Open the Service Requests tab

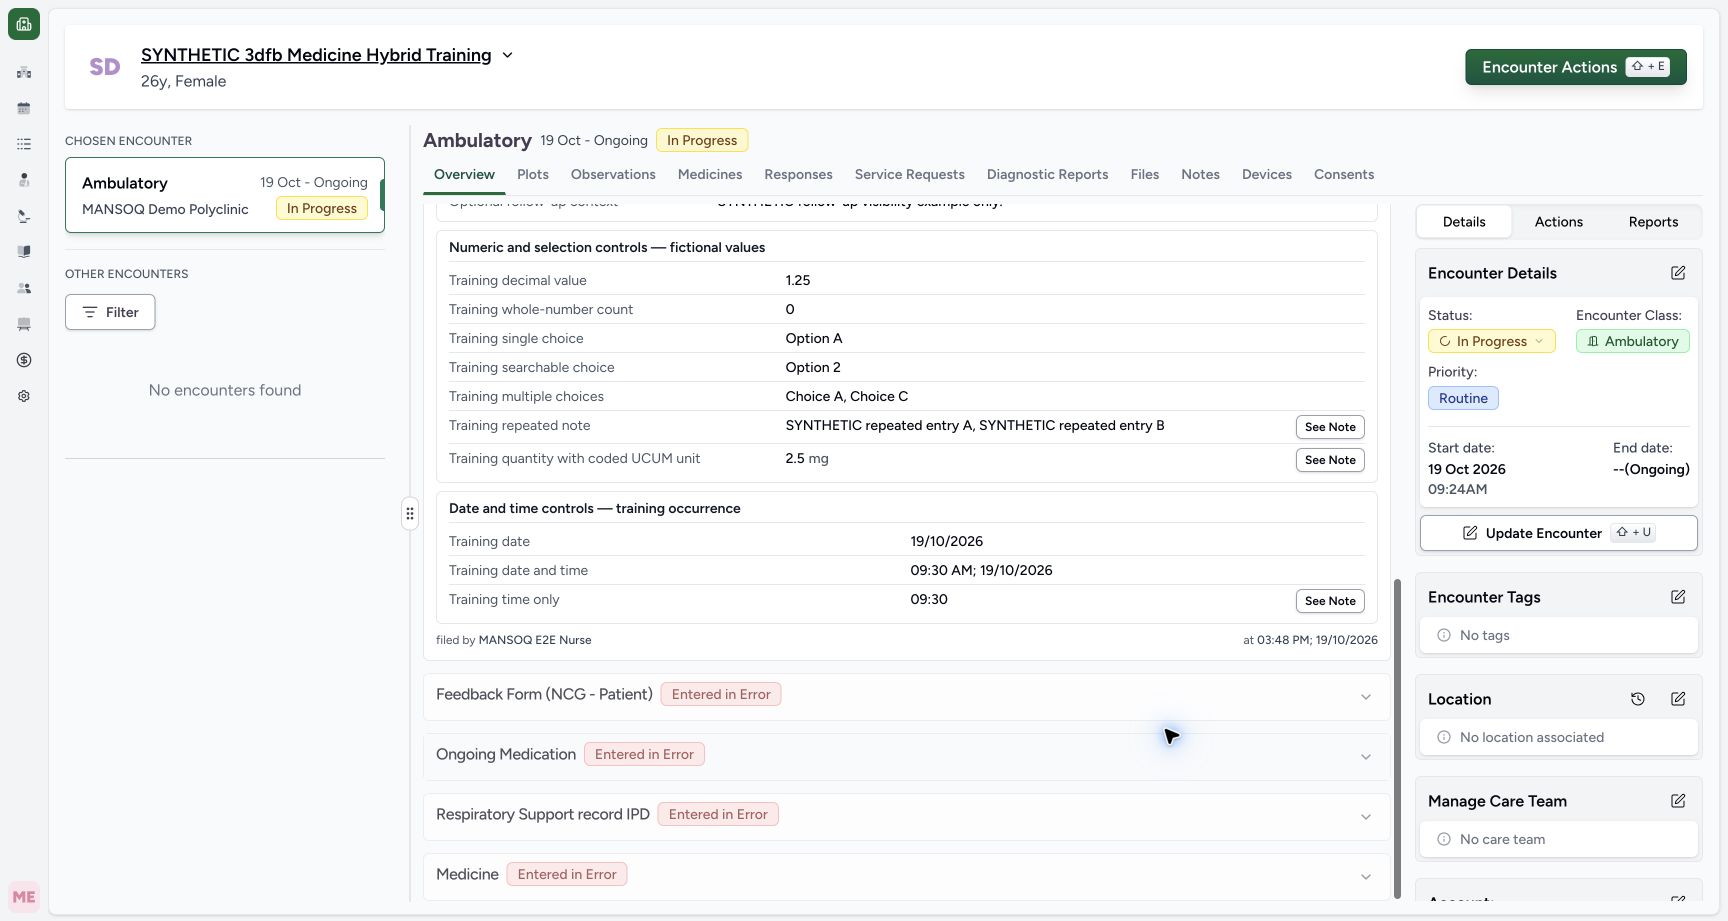[909, 174]
